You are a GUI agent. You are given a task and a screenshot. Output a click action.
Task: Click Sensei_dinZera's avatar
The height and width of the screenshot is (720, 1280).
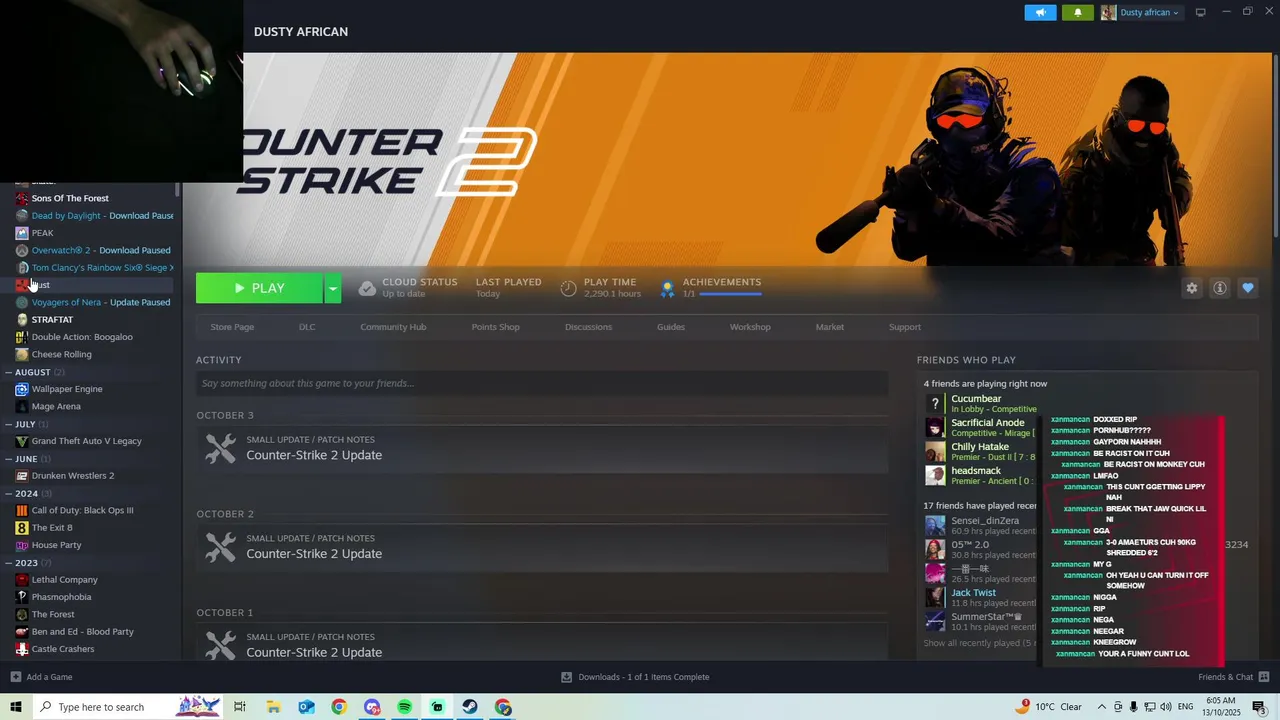point(935,525)
